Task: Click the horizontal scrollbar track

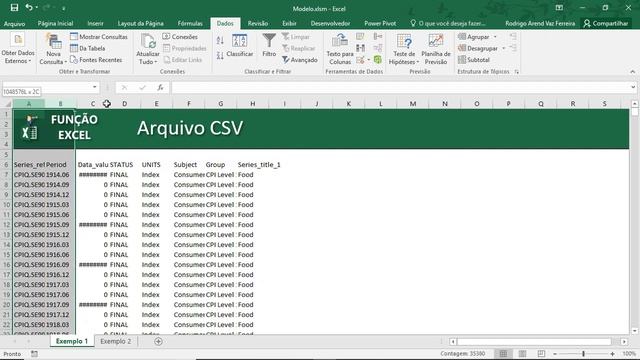Action: pyautogui.click(x=534, y=341)
